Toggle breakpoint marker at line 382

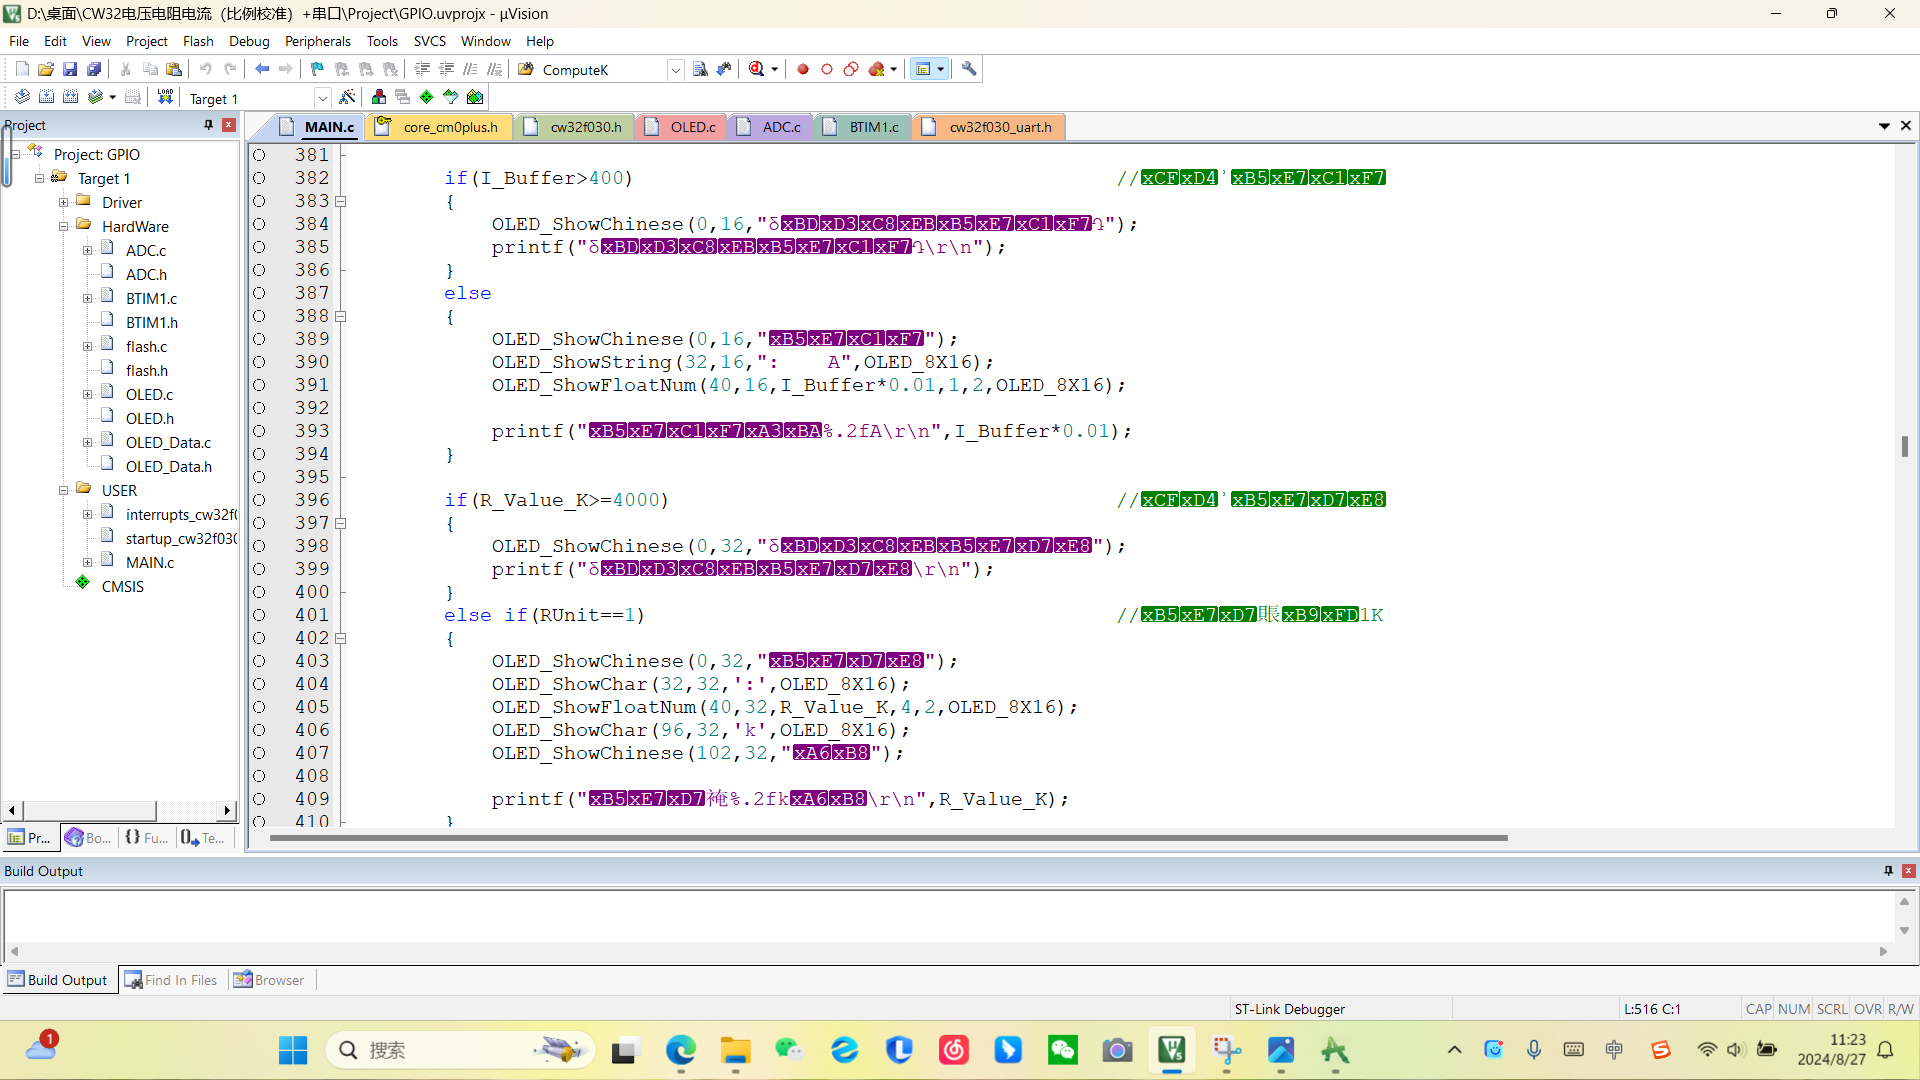[259, 178]
